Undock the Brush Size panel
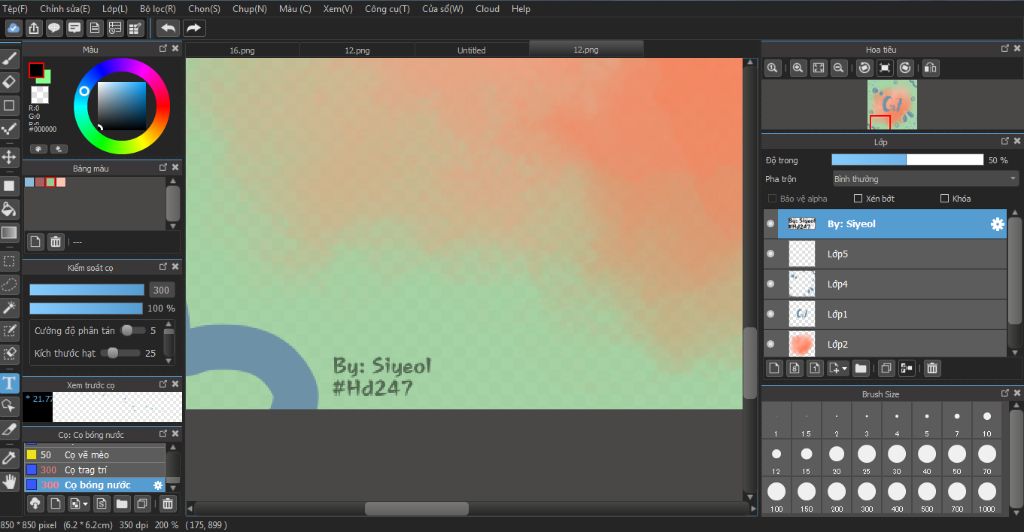Image resolution: width=1024 pixels, height=532 pixels. (x=1005, y=393)
